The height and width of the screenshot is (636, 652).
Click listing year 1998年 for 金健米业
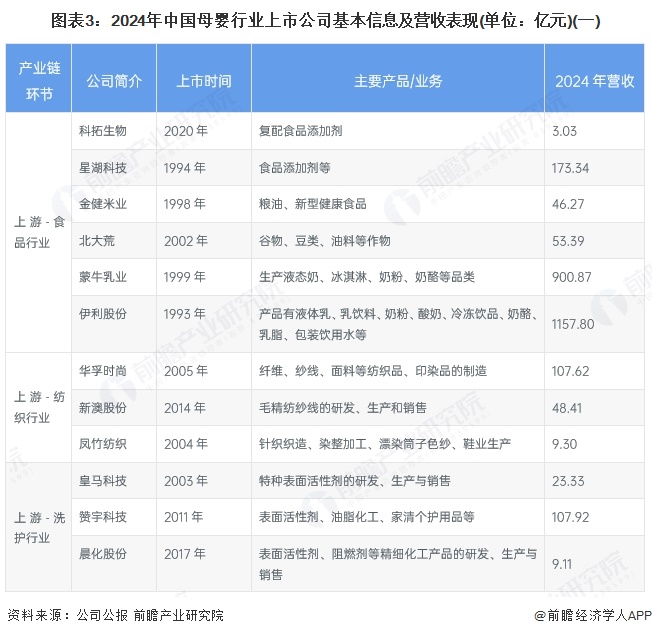(185, 204)
